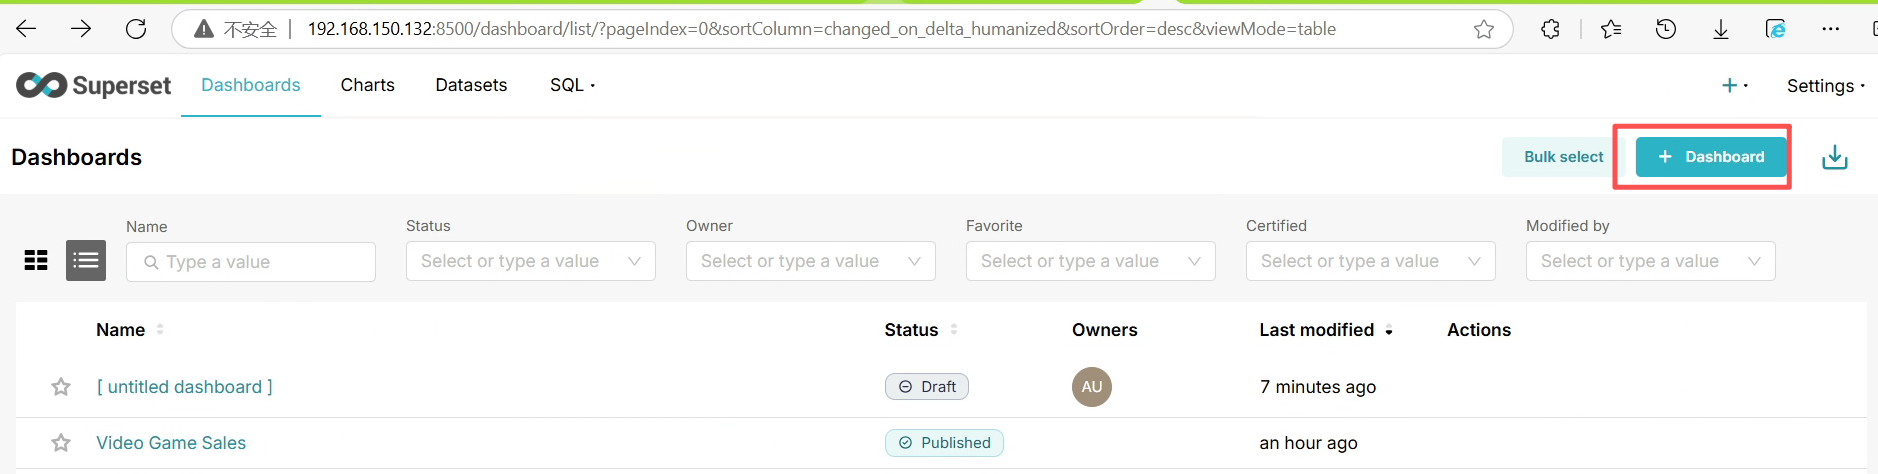1878x474 pixels.
Task: Open the Video Game Sales dashboard
Action: 171,443
